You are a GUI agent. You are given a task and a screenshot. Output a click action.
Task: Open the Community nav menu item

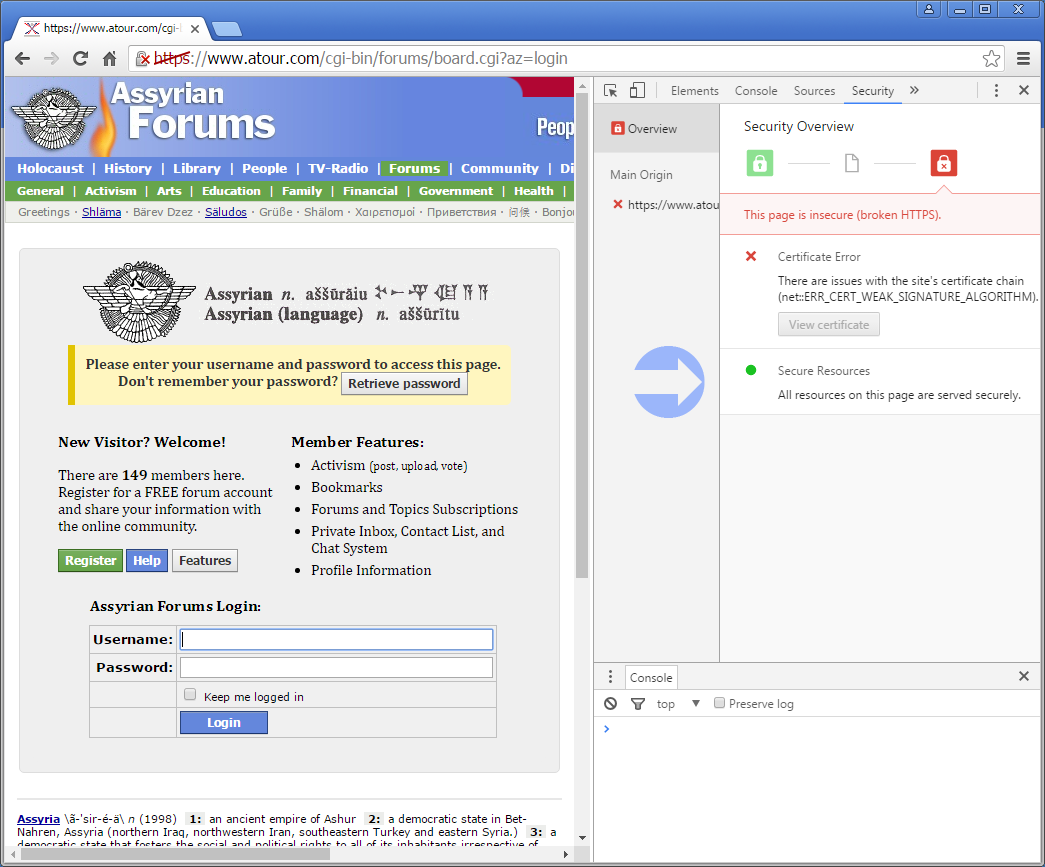500,169
